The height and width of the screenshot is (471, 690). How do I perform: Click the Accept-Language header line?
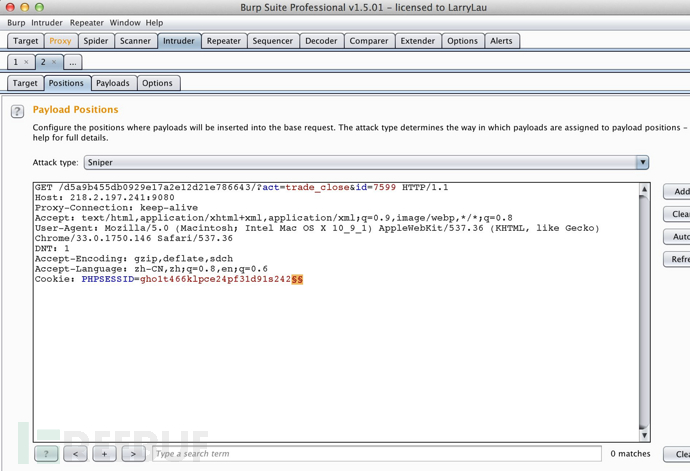click(x=151, y=269)
